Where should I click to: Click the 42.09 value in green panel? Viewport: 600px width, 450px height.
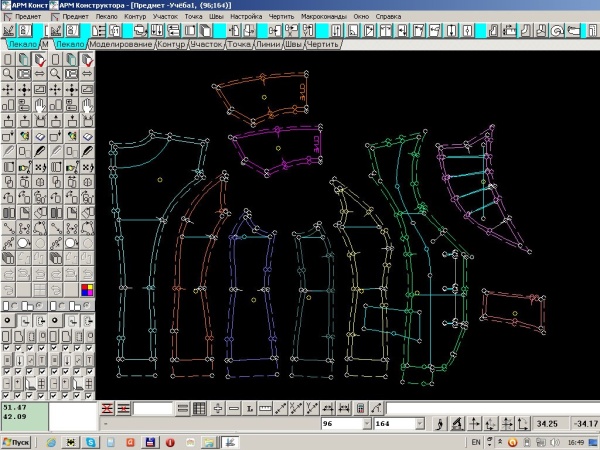(15, 417)
